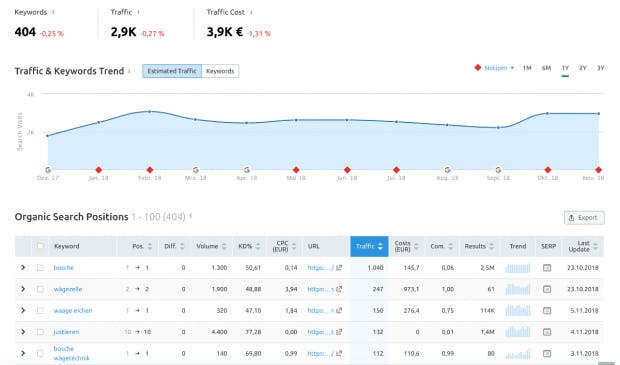Open the SERP snapshot icon for waage eichen row
The image size is (620, 365).
(x=547, y=310)
